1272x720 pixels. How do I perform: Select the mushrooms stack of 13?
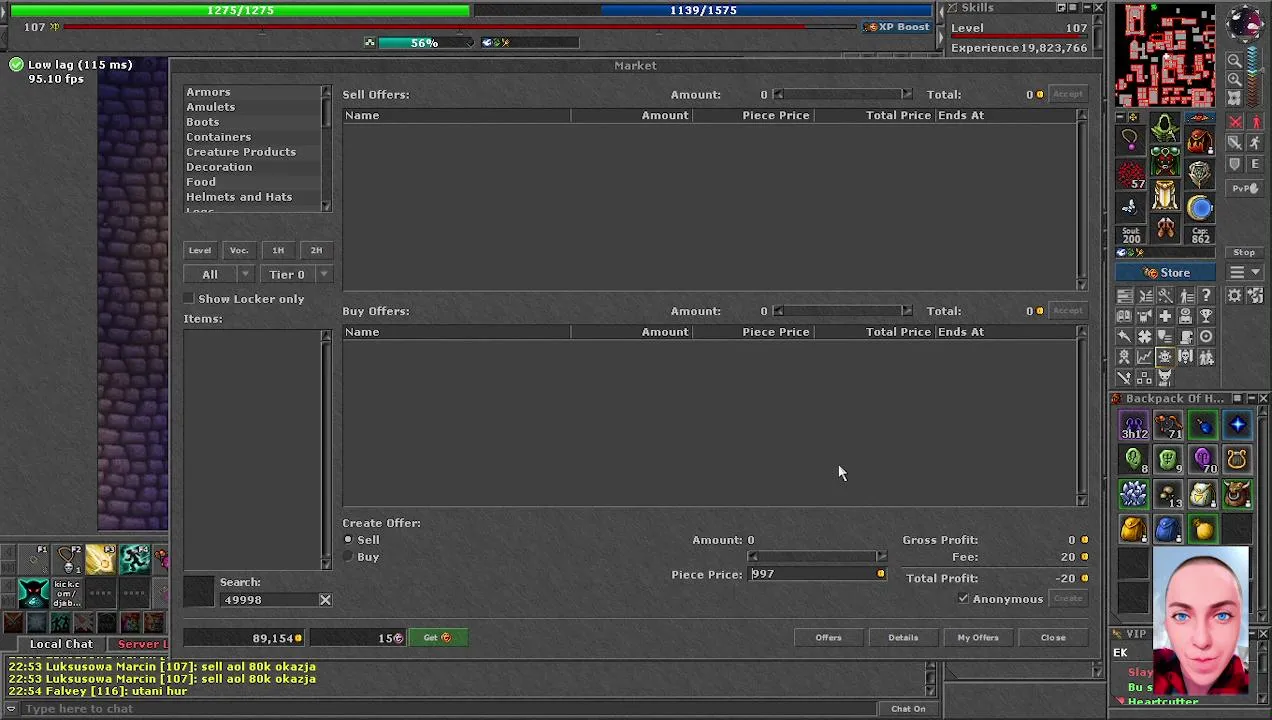pyautogui.click(x=1168, y=494)
